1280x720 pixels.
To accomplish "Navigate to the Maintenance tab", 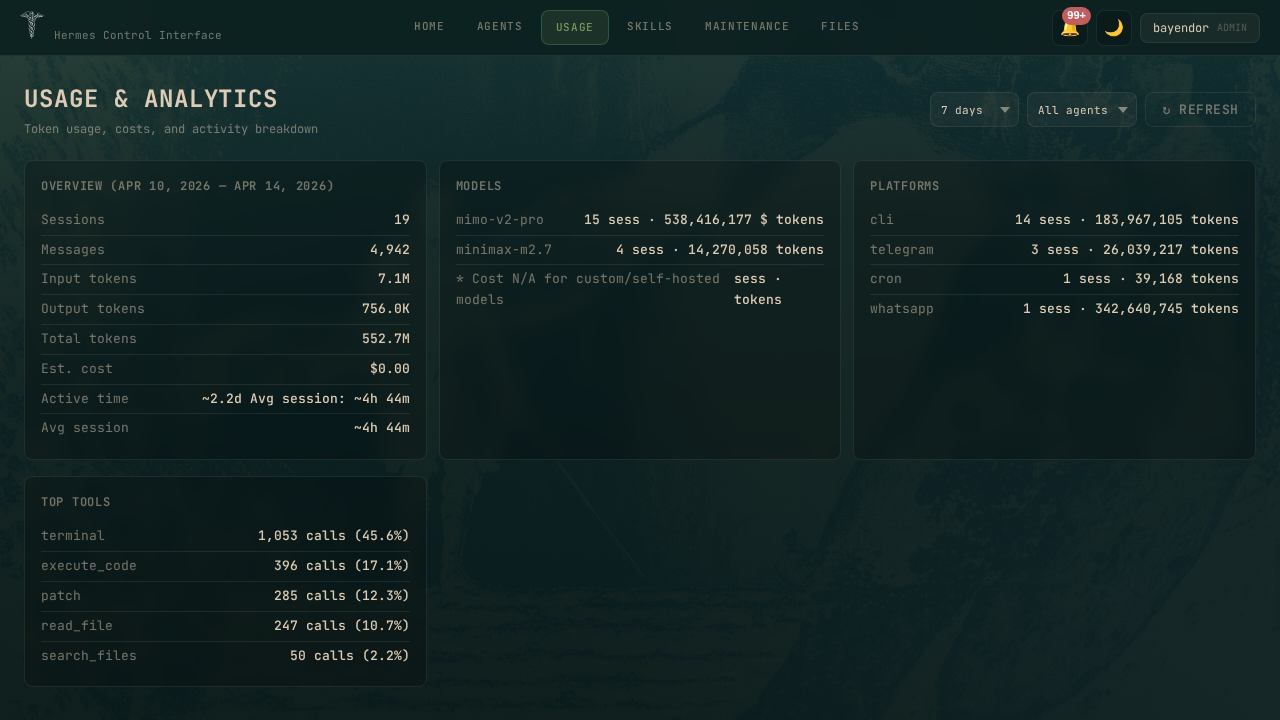I will pyautogui.click(x=746, y=27).
